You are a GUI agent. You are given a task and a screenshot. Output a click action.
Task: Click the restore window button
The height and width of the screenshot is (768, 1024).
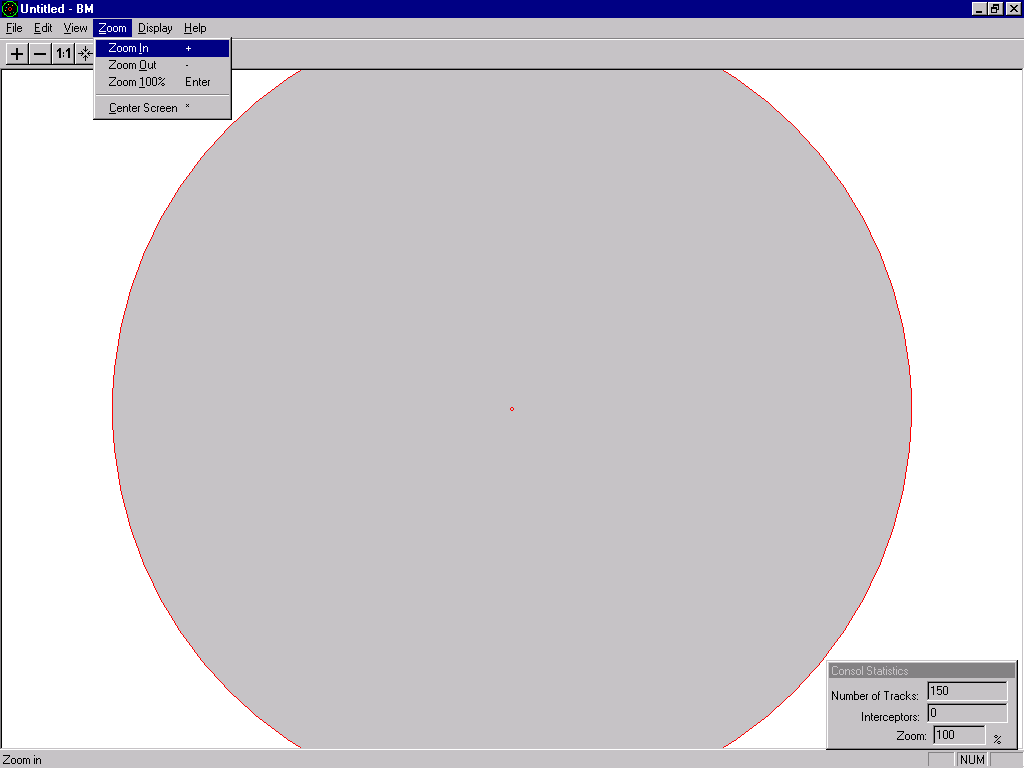[995, 9]
